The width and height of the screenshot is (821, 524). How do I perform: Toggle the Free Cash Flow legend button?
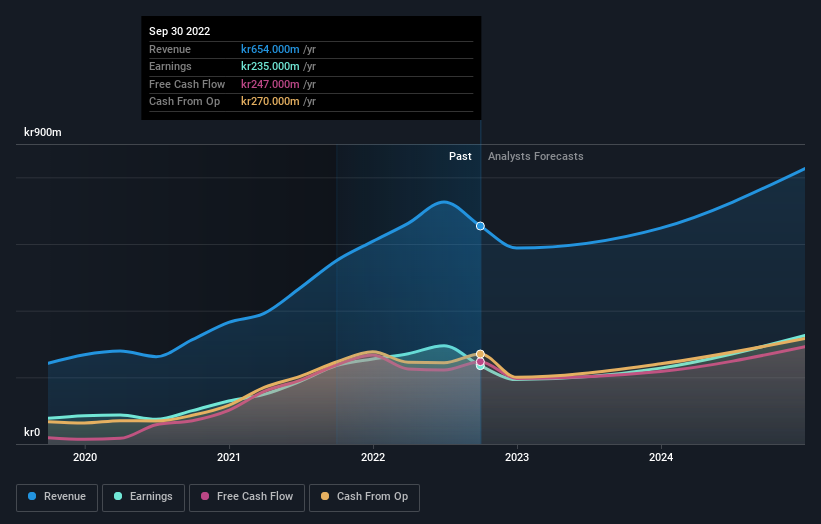point(247,497)
